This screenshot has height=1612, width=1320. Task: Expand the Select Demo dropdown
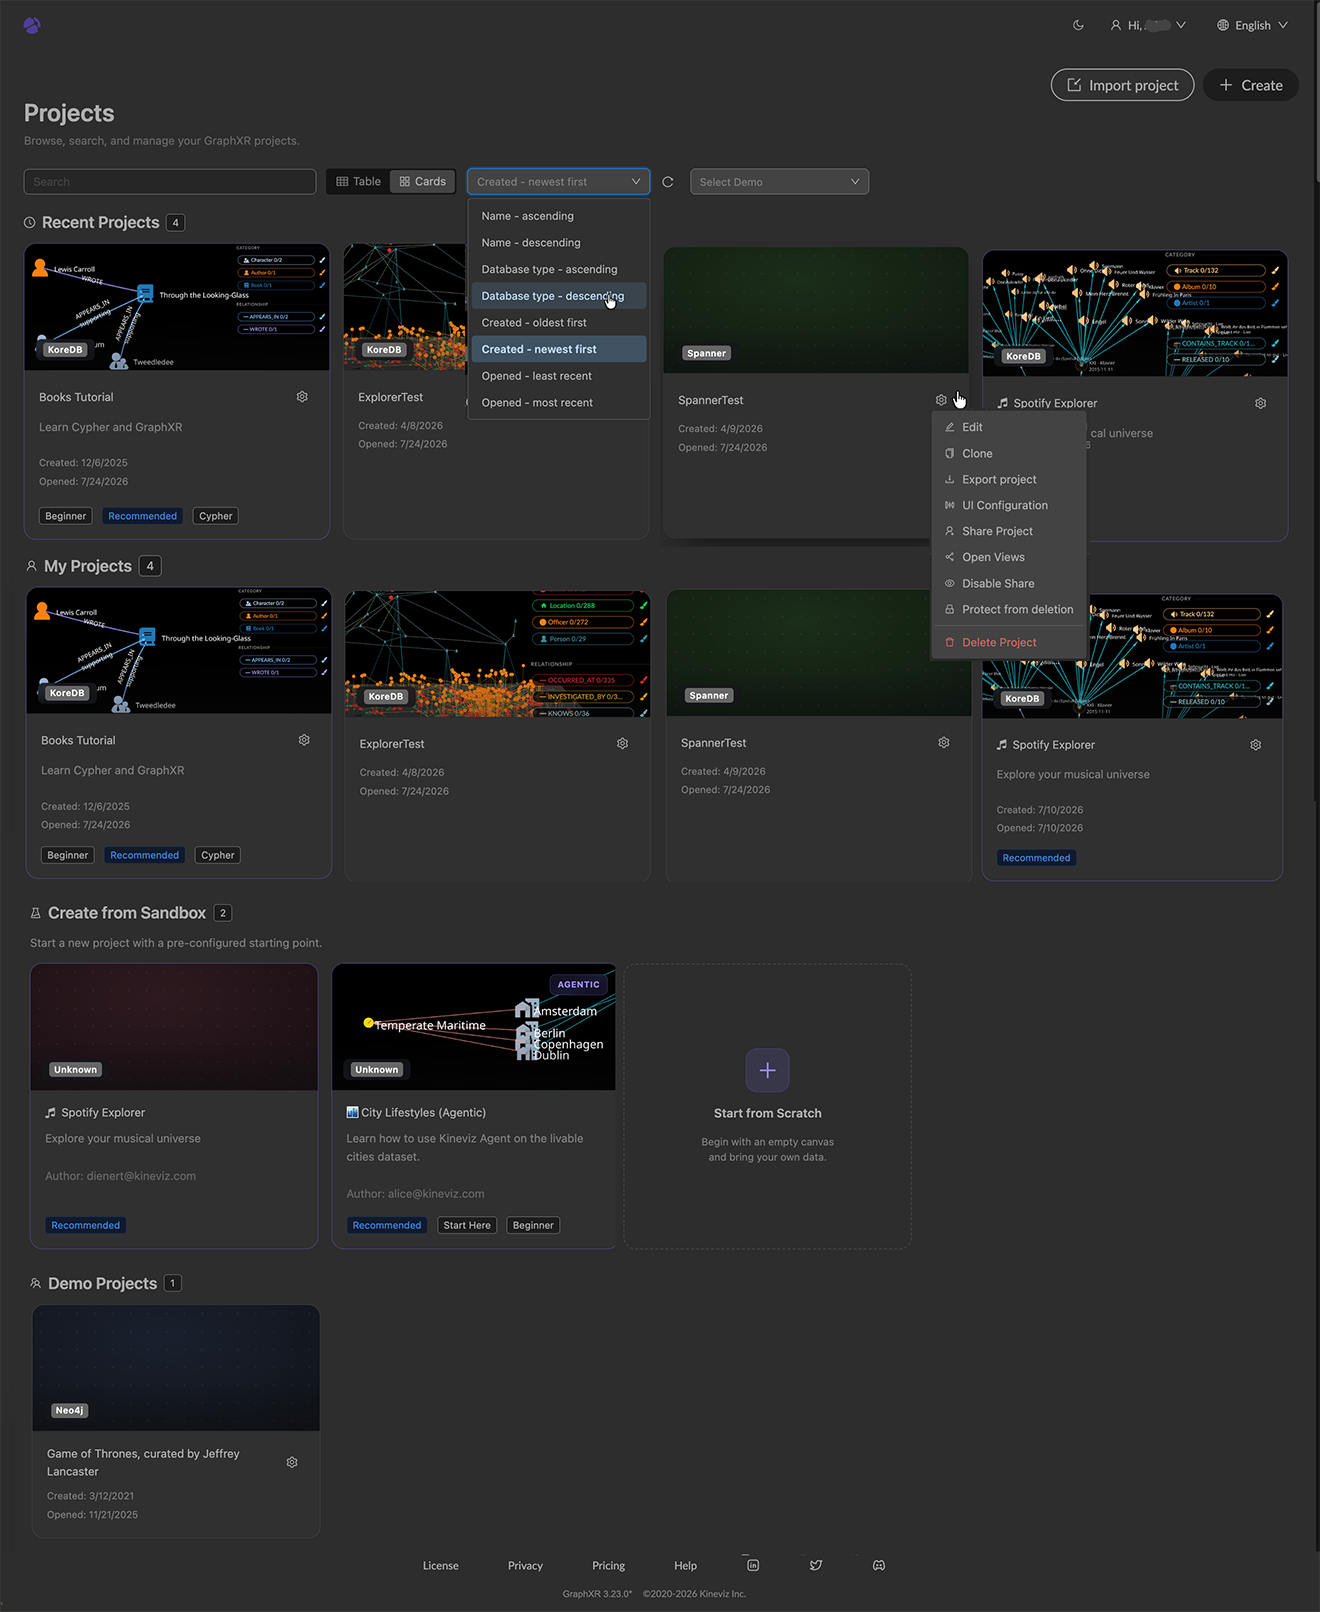(x=779, y=182)
